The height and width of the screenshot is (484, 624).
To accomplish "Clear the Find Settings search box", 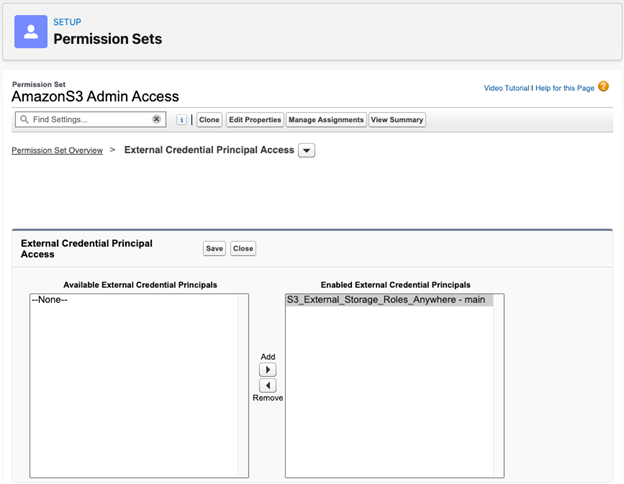I will (156, 119).
